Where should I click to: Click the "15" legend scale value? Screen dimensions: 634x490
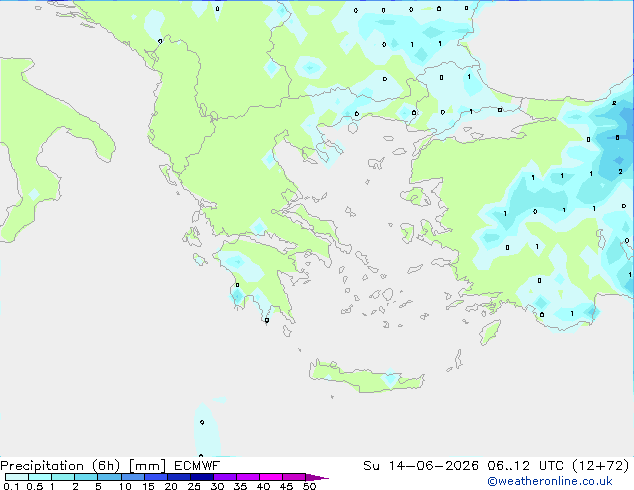148,486
